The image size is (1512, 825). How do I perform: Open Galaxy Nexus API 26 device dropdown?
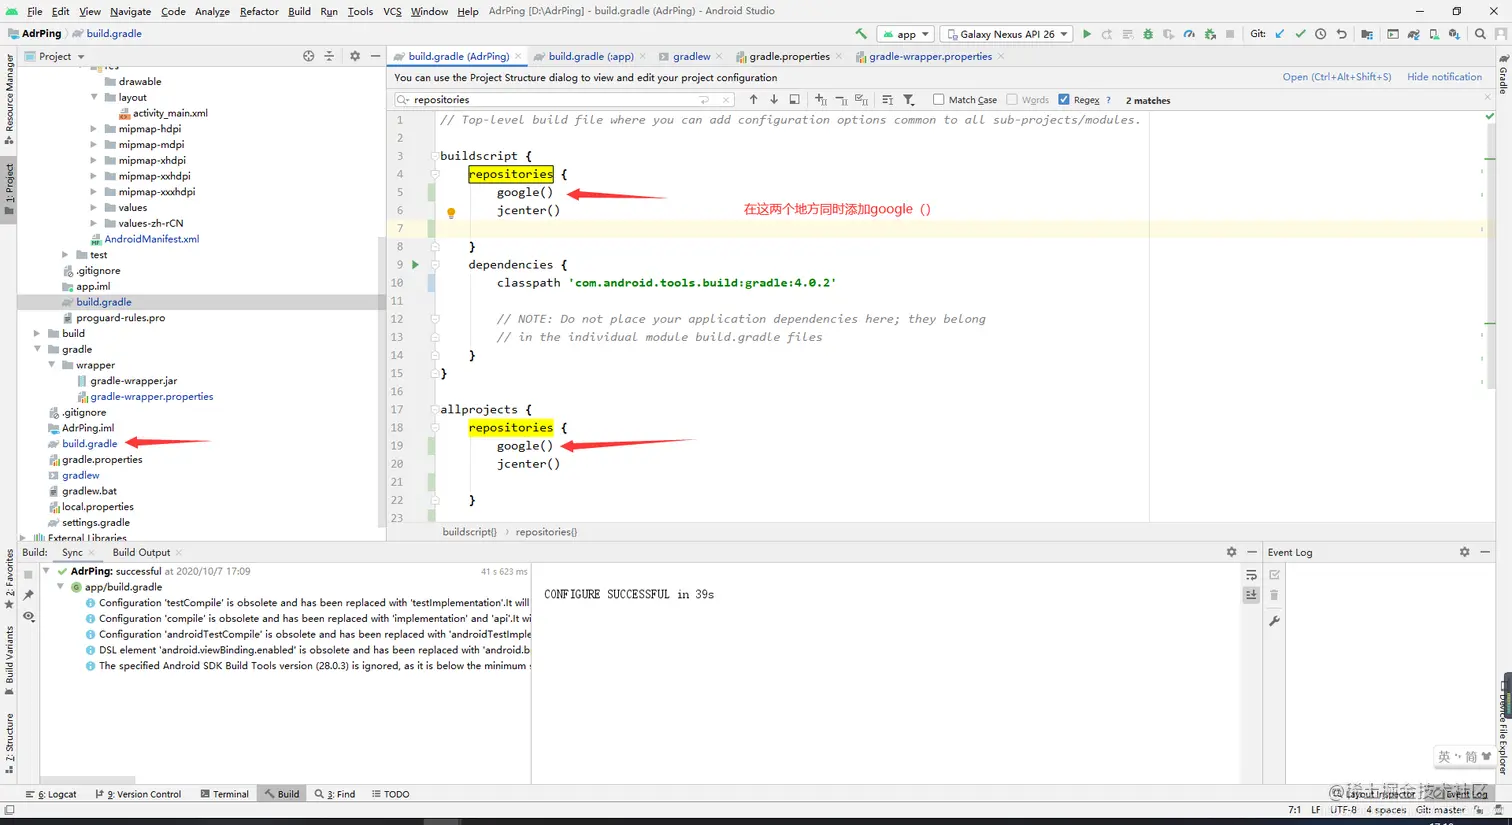click(x=1006, y=34)
